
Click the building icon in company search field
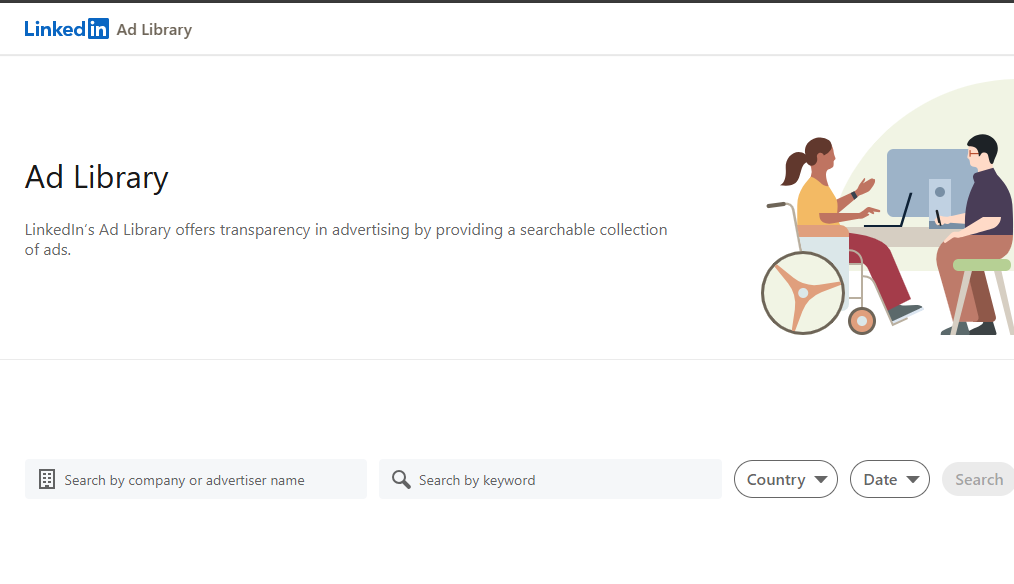tap(46, 479)
